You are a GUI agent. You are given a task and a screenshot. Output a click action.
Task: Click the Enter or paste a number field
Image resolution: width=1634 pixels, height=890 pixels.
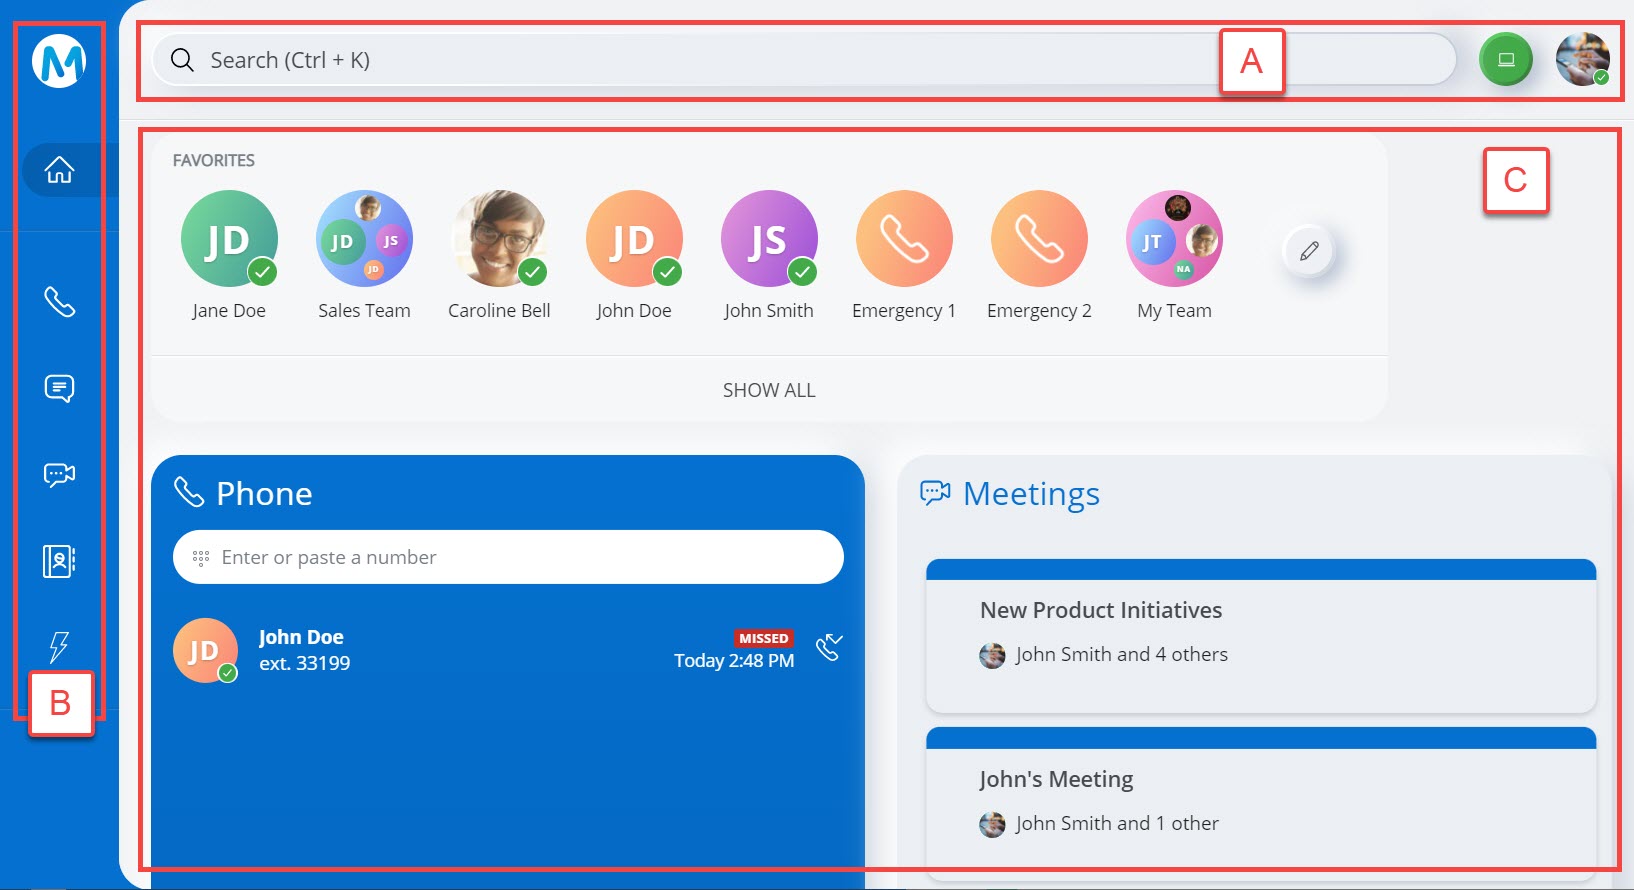click(508, 557)
